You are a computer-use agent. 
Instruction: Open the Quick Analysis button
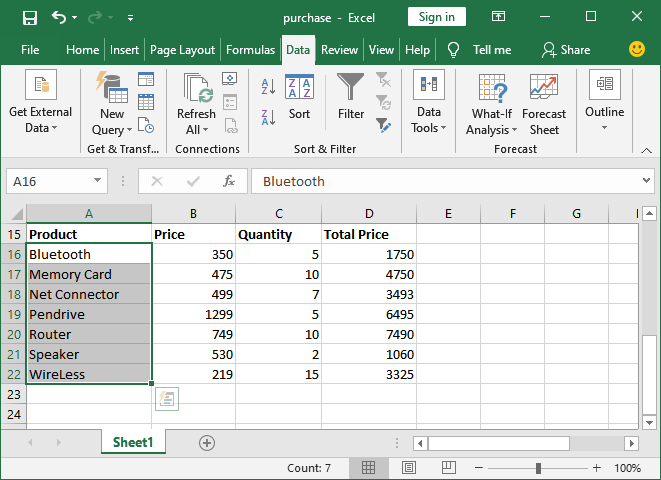(x=167, y=399)
